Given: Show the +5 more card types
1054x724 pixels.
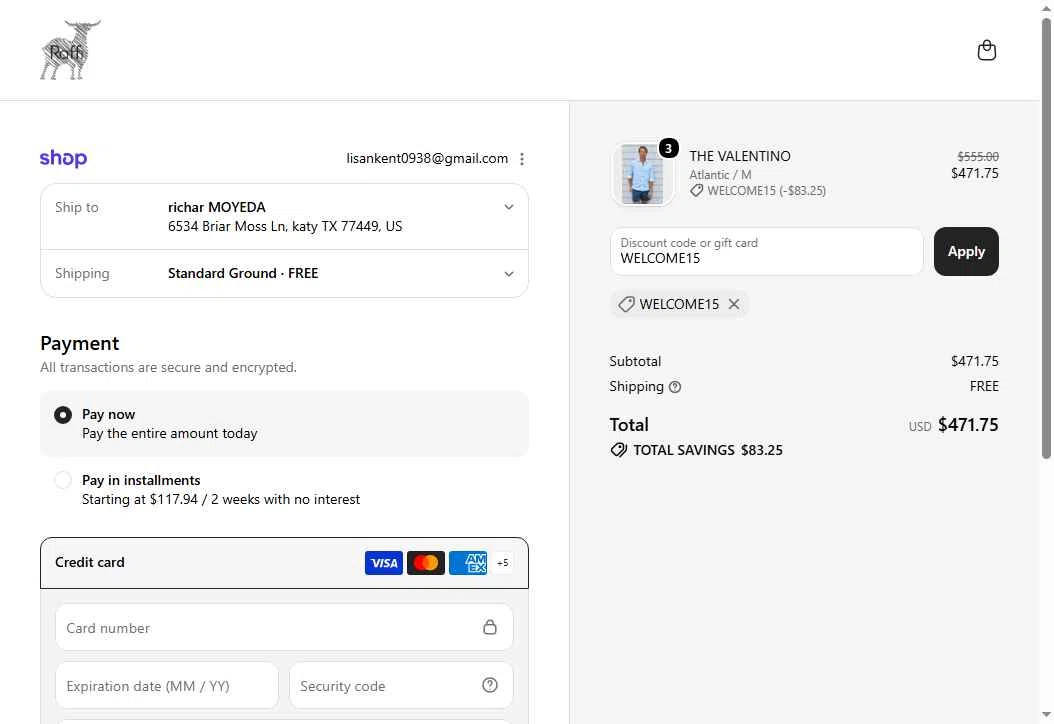Looking at the screenshot, I should (502, 563).
